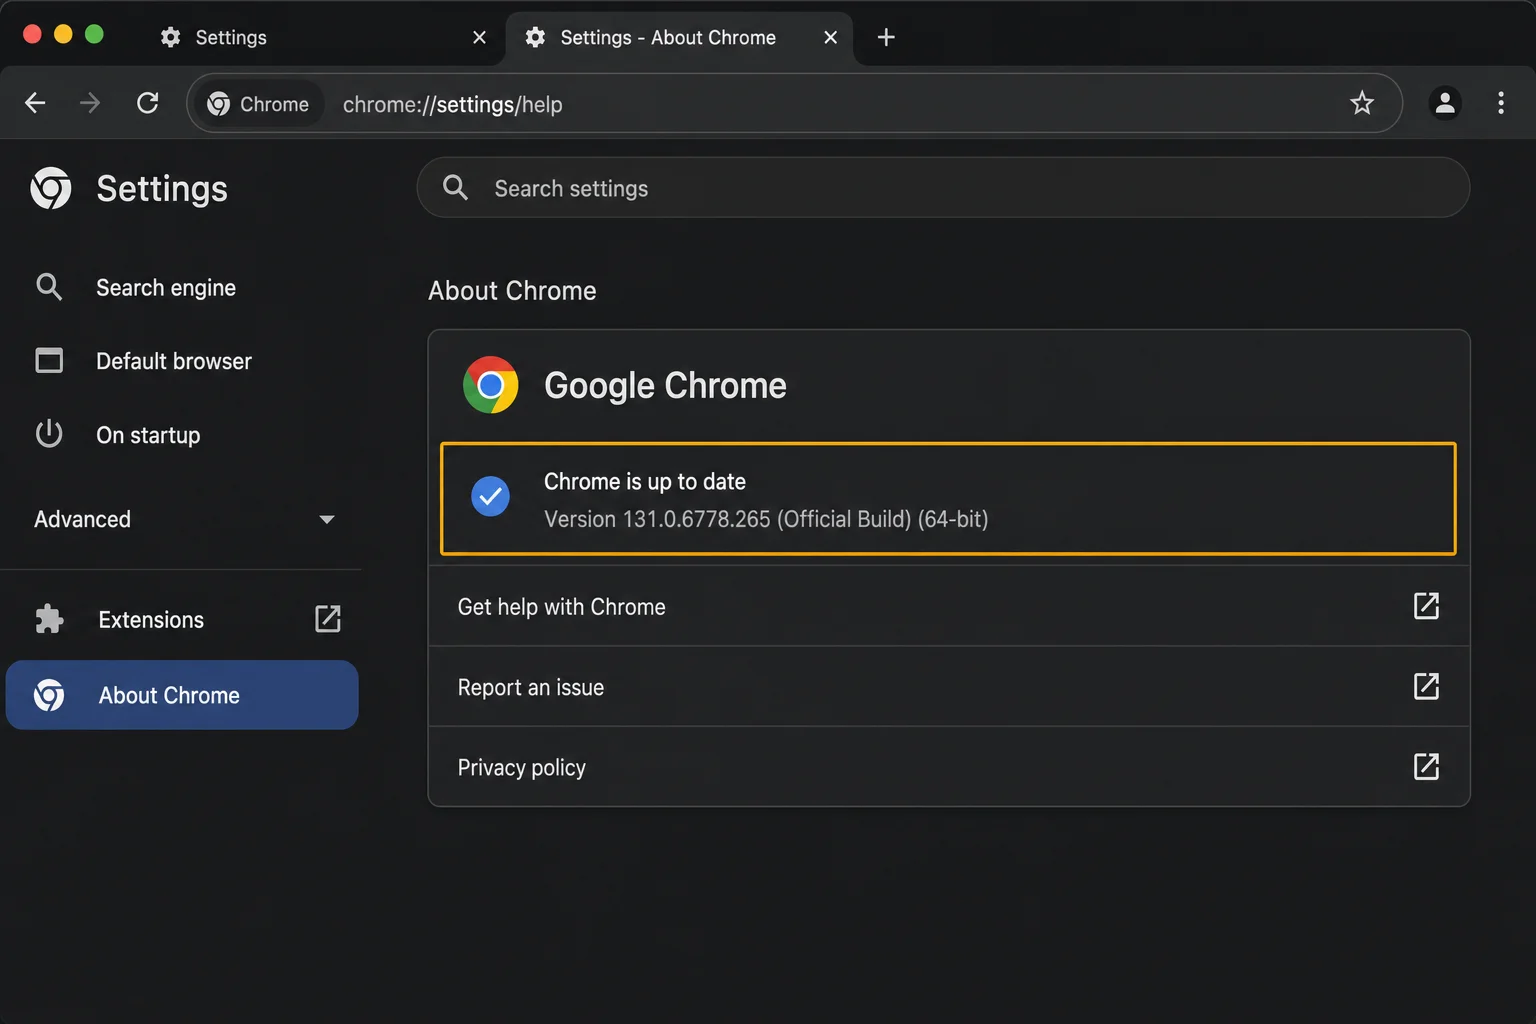The image size is (1536, 1024).
Task: Maximize the window with the green button
Action: (x=94, y=34)
